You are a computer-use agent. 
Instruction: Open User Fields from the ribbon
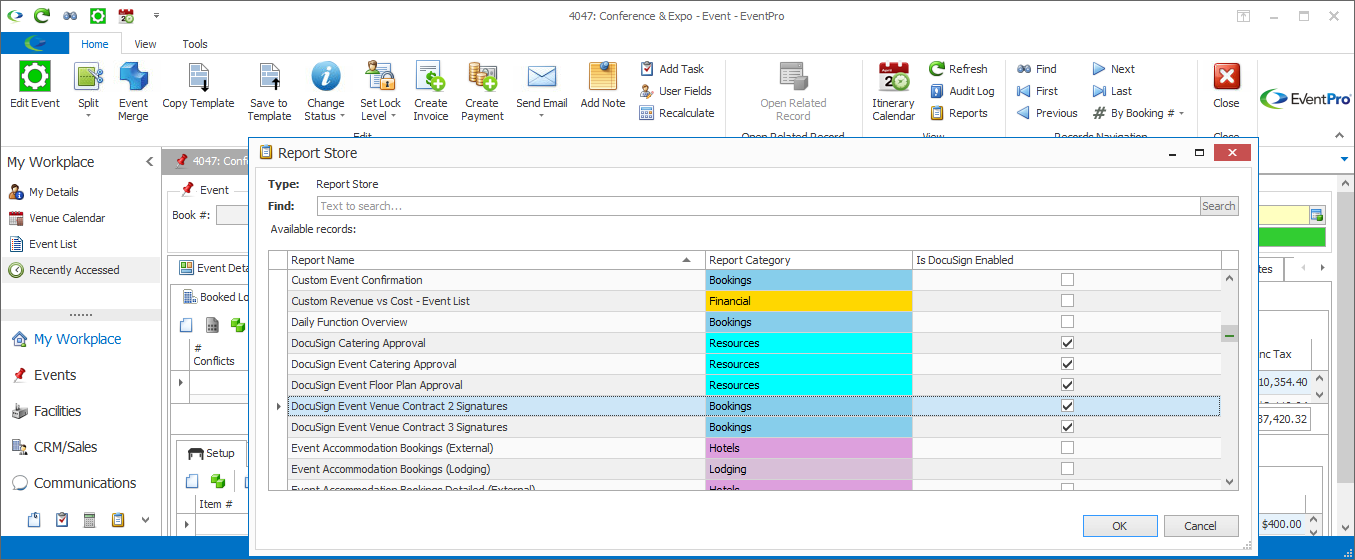click(675, 91)
